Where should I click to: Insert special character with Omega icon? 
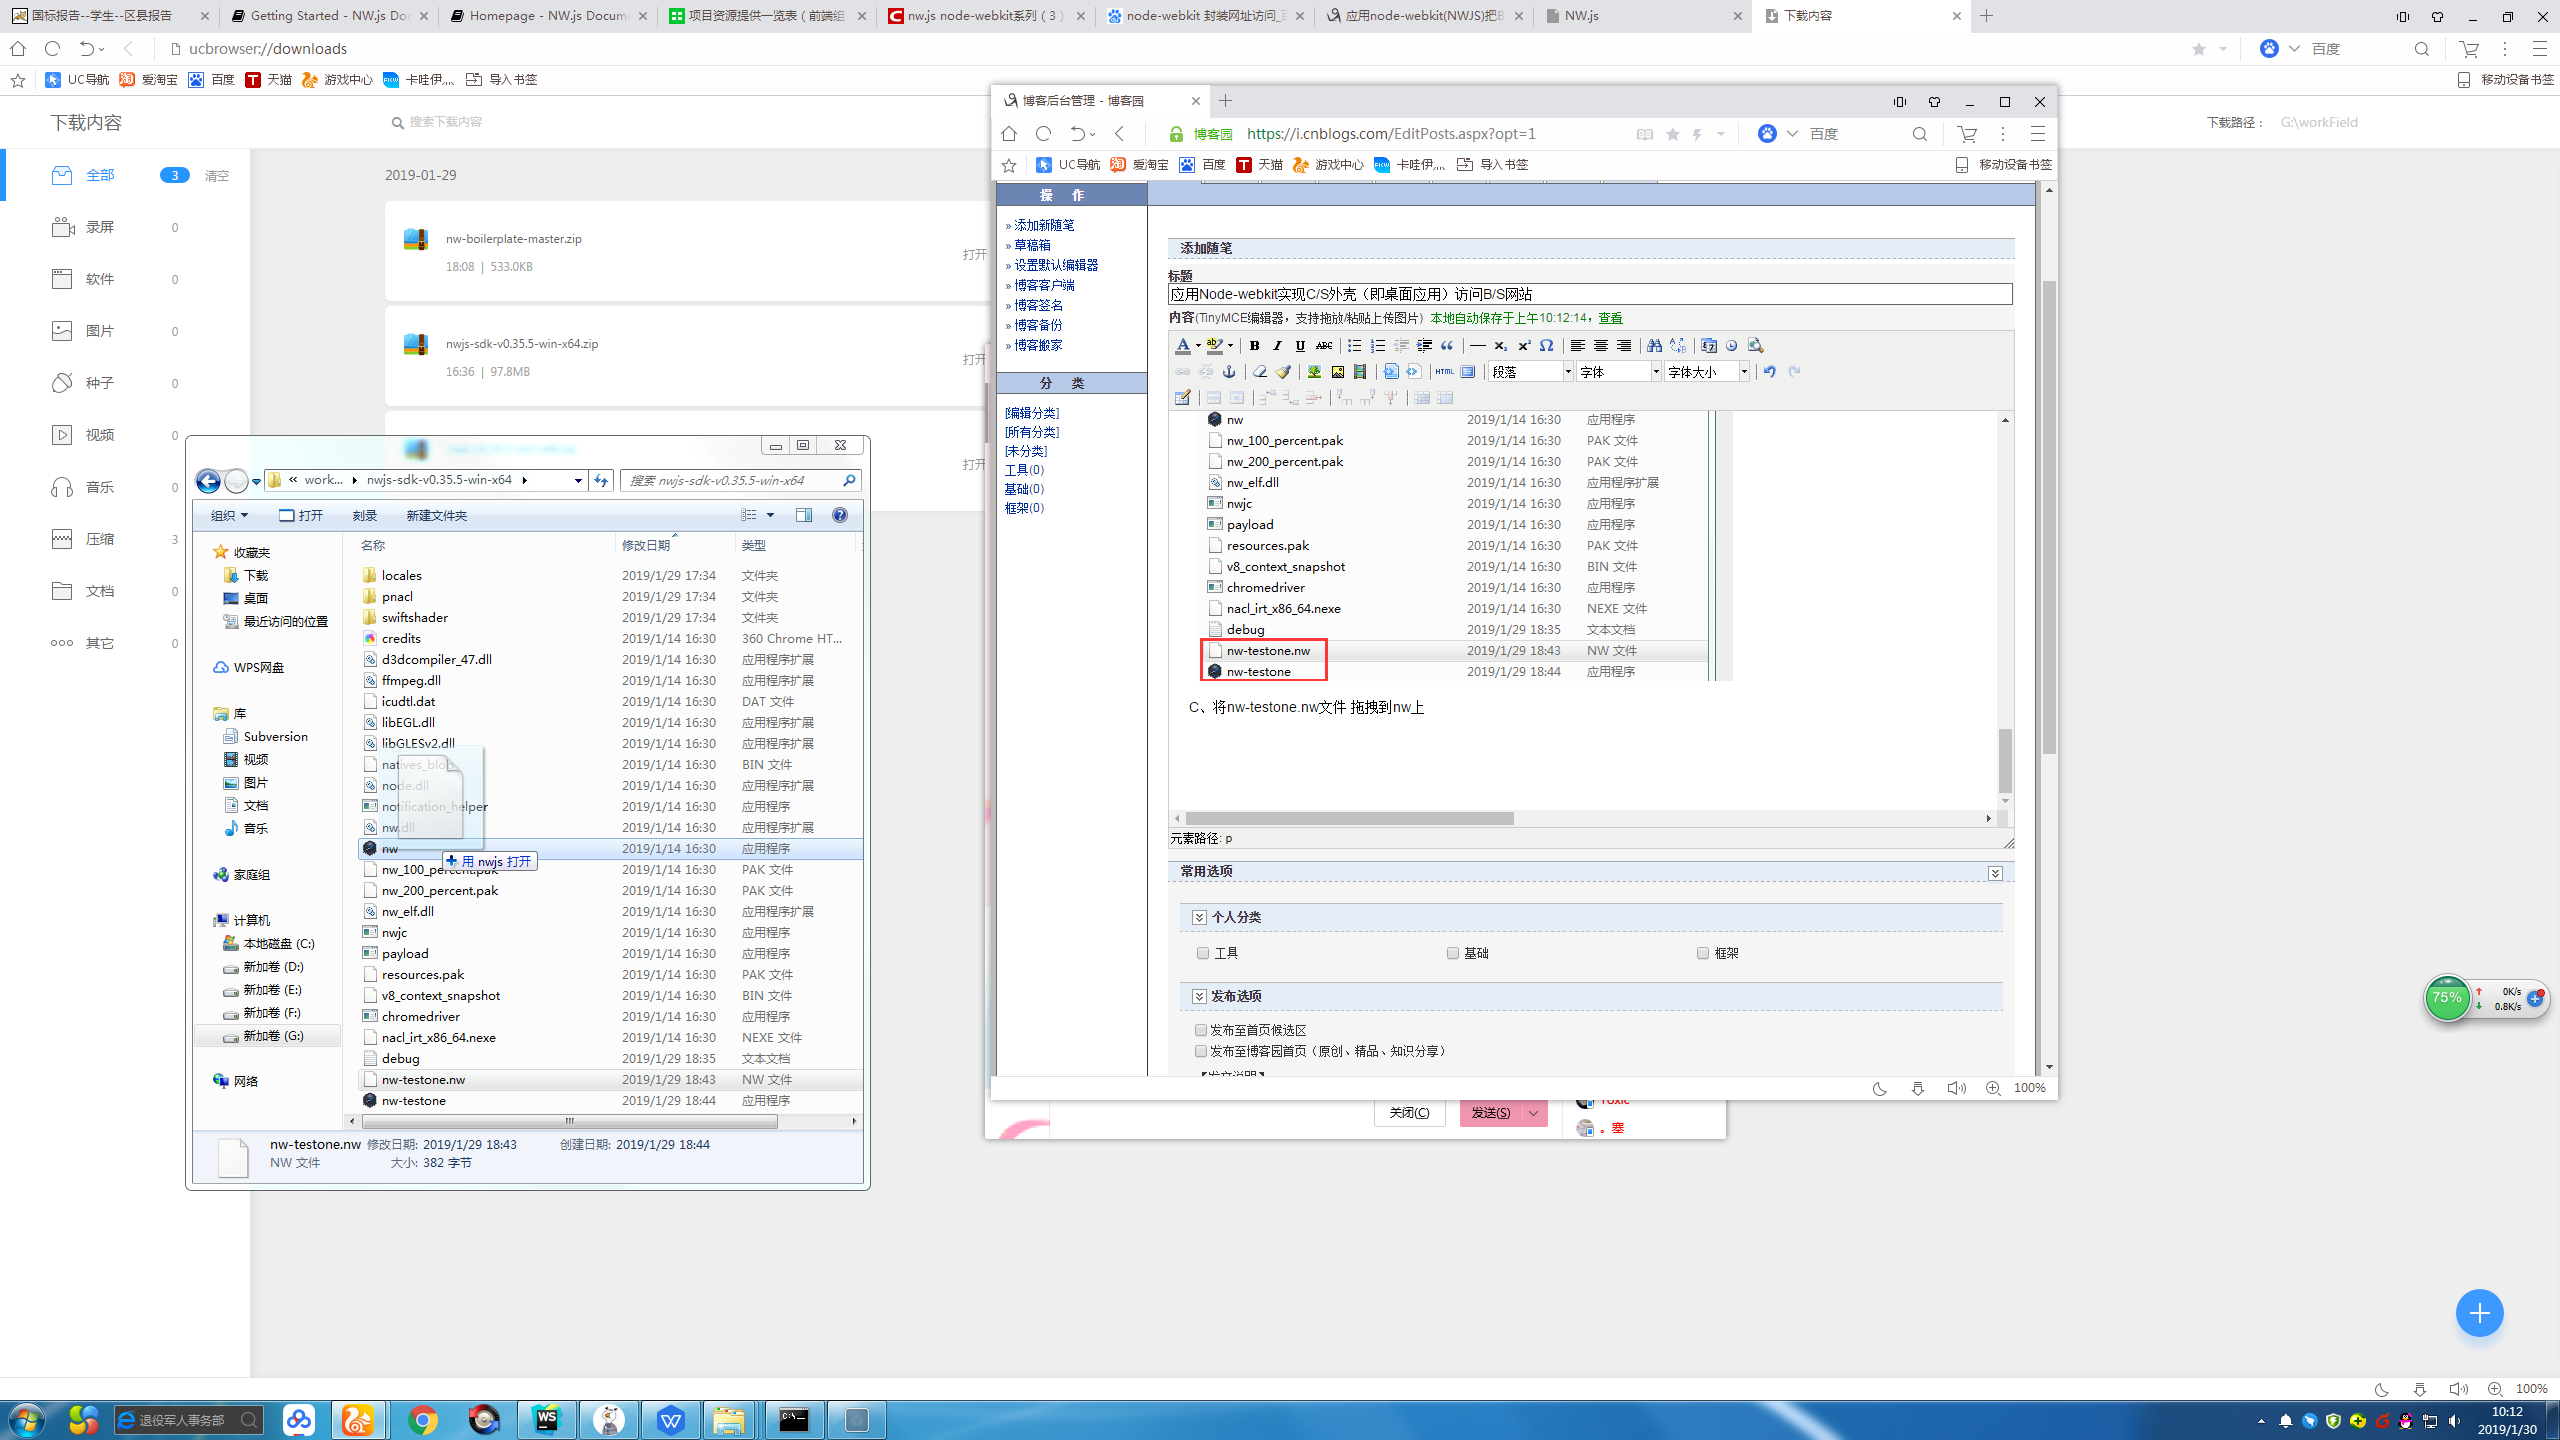coord(1547,346)
